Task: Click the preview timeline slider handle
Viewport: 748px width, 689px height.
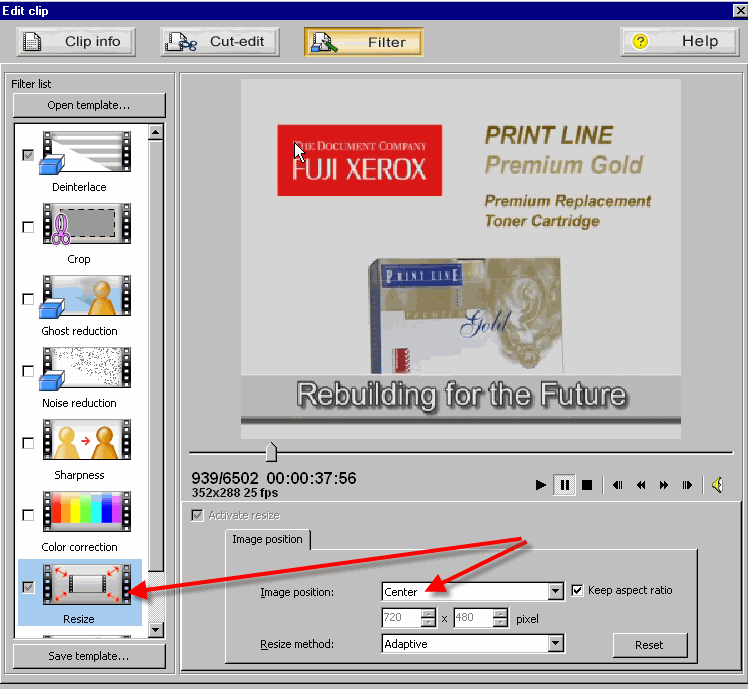Action: 271,452
